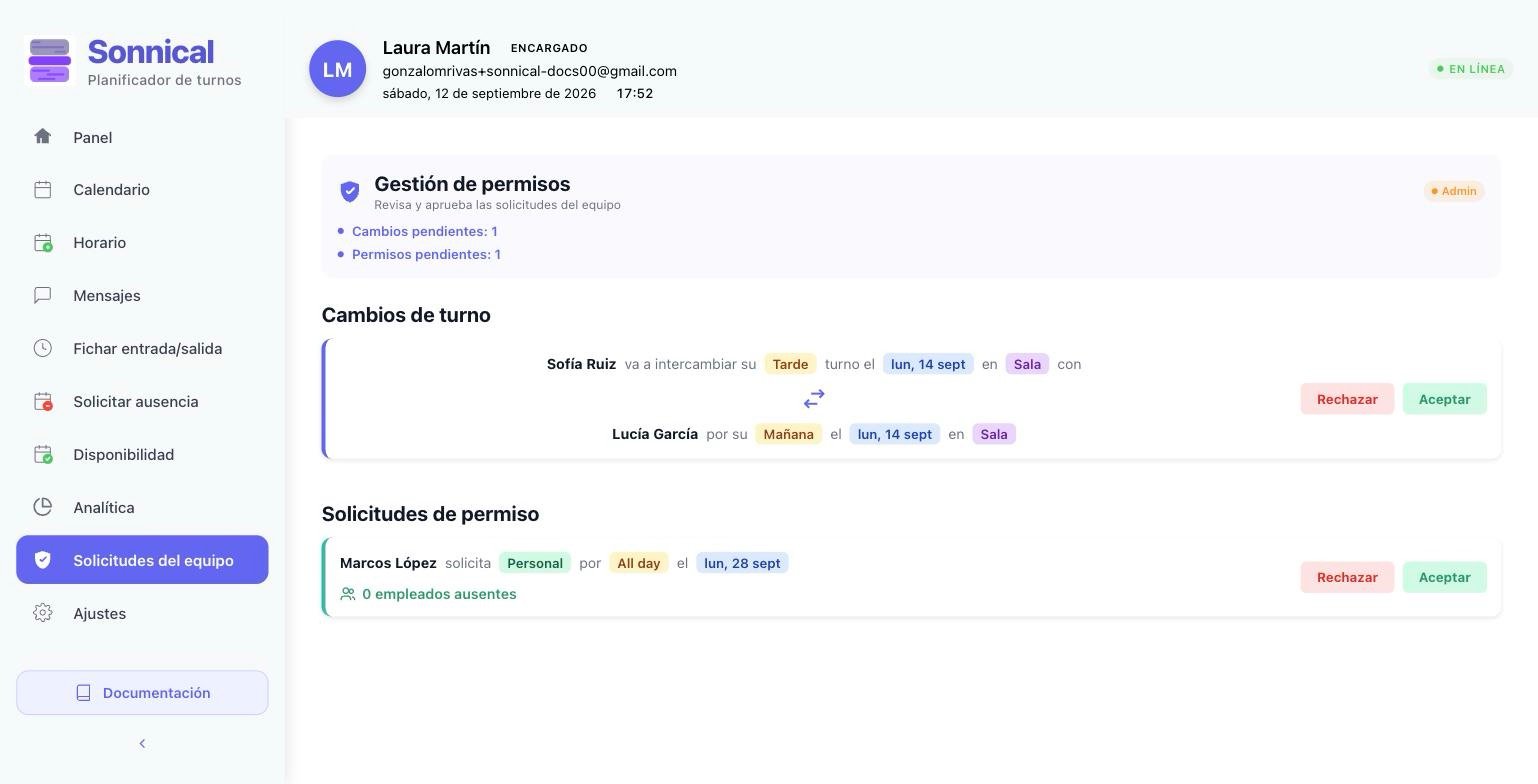Click the email address under Laura Martín

click(x=529, y=71)
